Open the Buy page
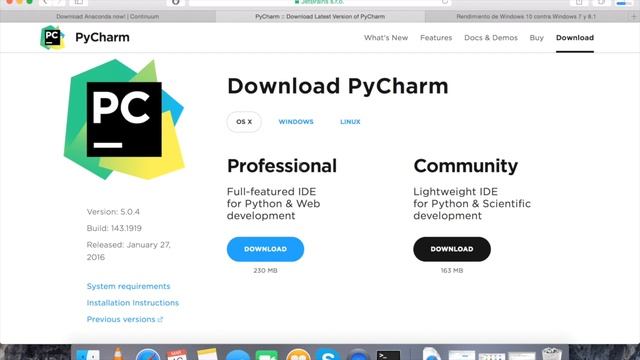Viewport: 640px width, 360px height. coord(536,38)
